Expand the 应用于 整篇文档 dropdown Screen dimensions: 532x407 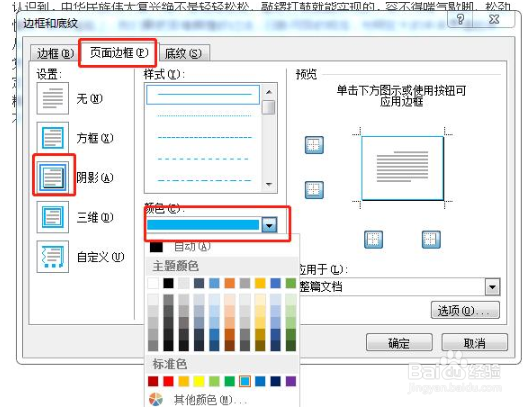pyautogui.click(x=492, y=287)
